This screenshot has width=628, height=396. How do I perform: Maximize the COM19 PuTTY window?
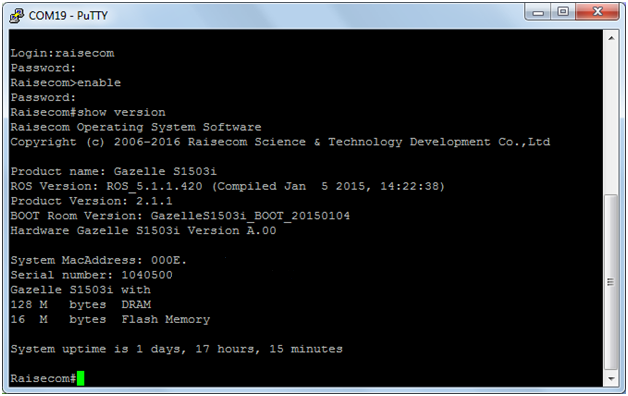pos(563,12)
